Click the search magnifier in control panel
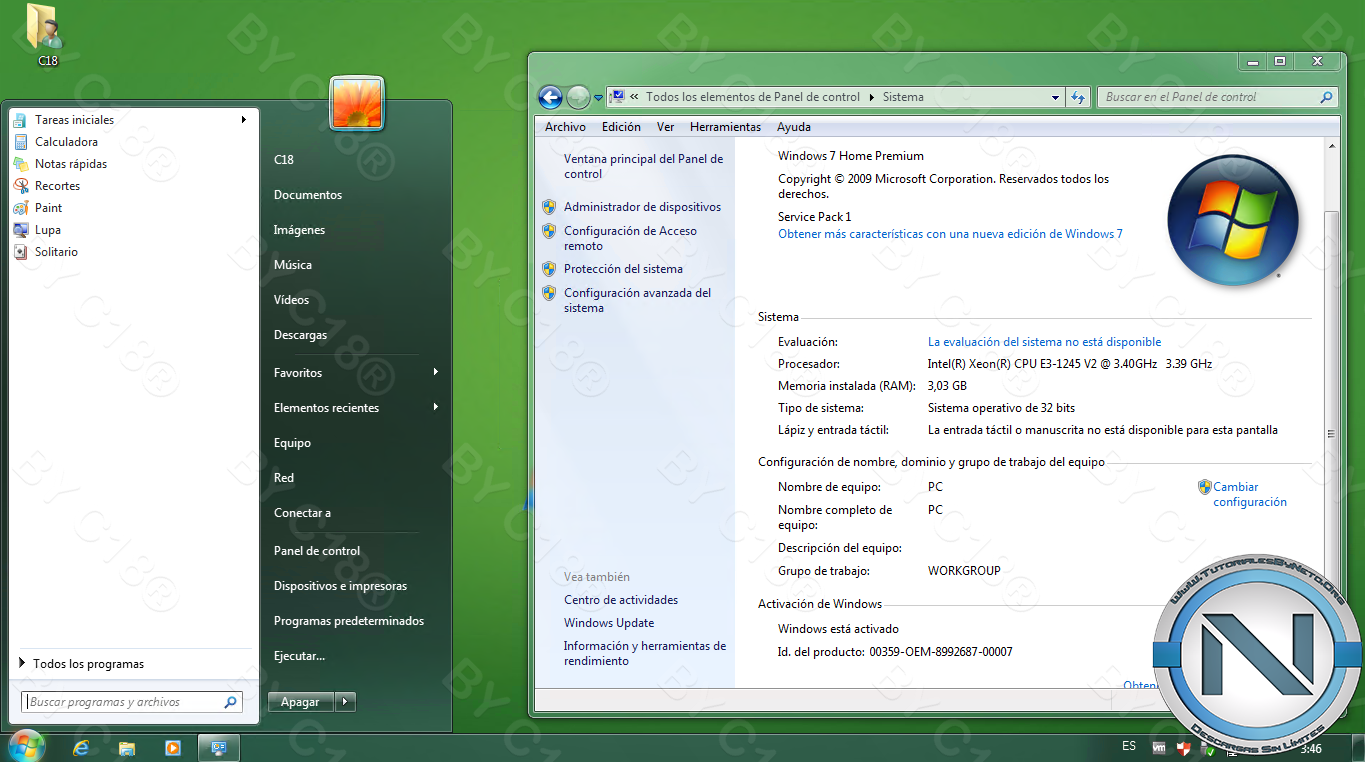The height and width of the screenshot is (762, 1365). (1327, 97)
